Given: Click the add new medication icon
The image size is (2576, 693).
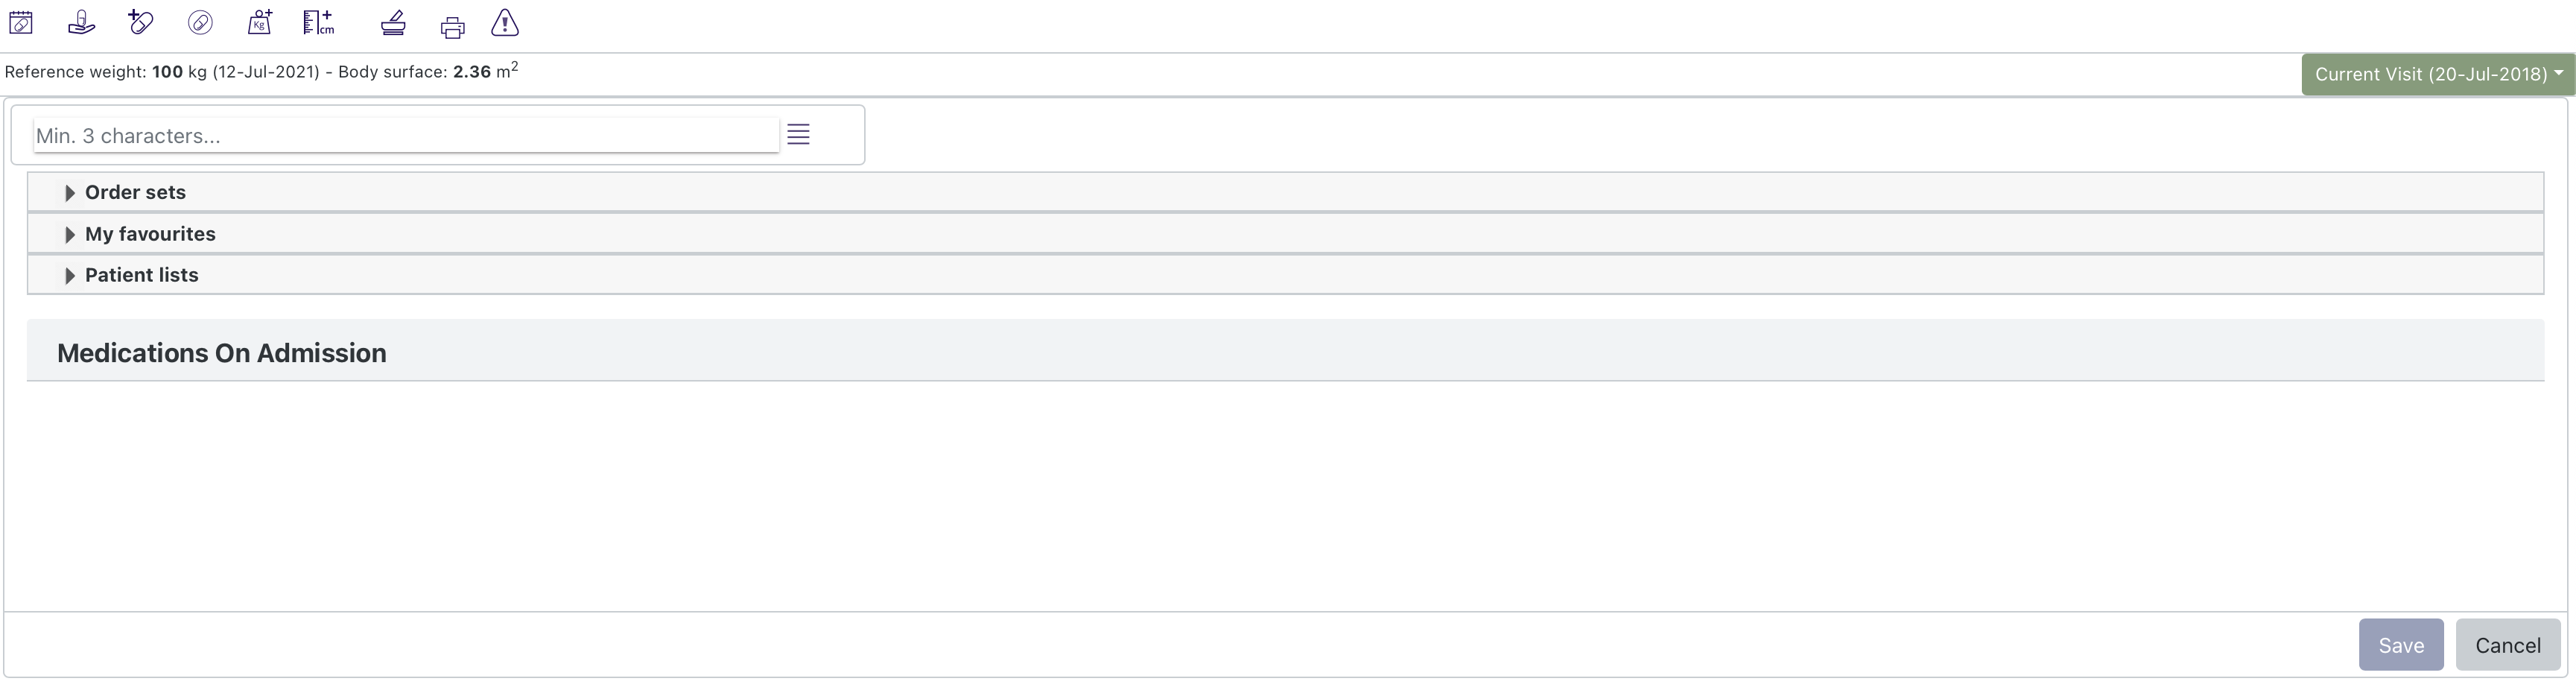Looking at the screenshot, I should [140, 22].
